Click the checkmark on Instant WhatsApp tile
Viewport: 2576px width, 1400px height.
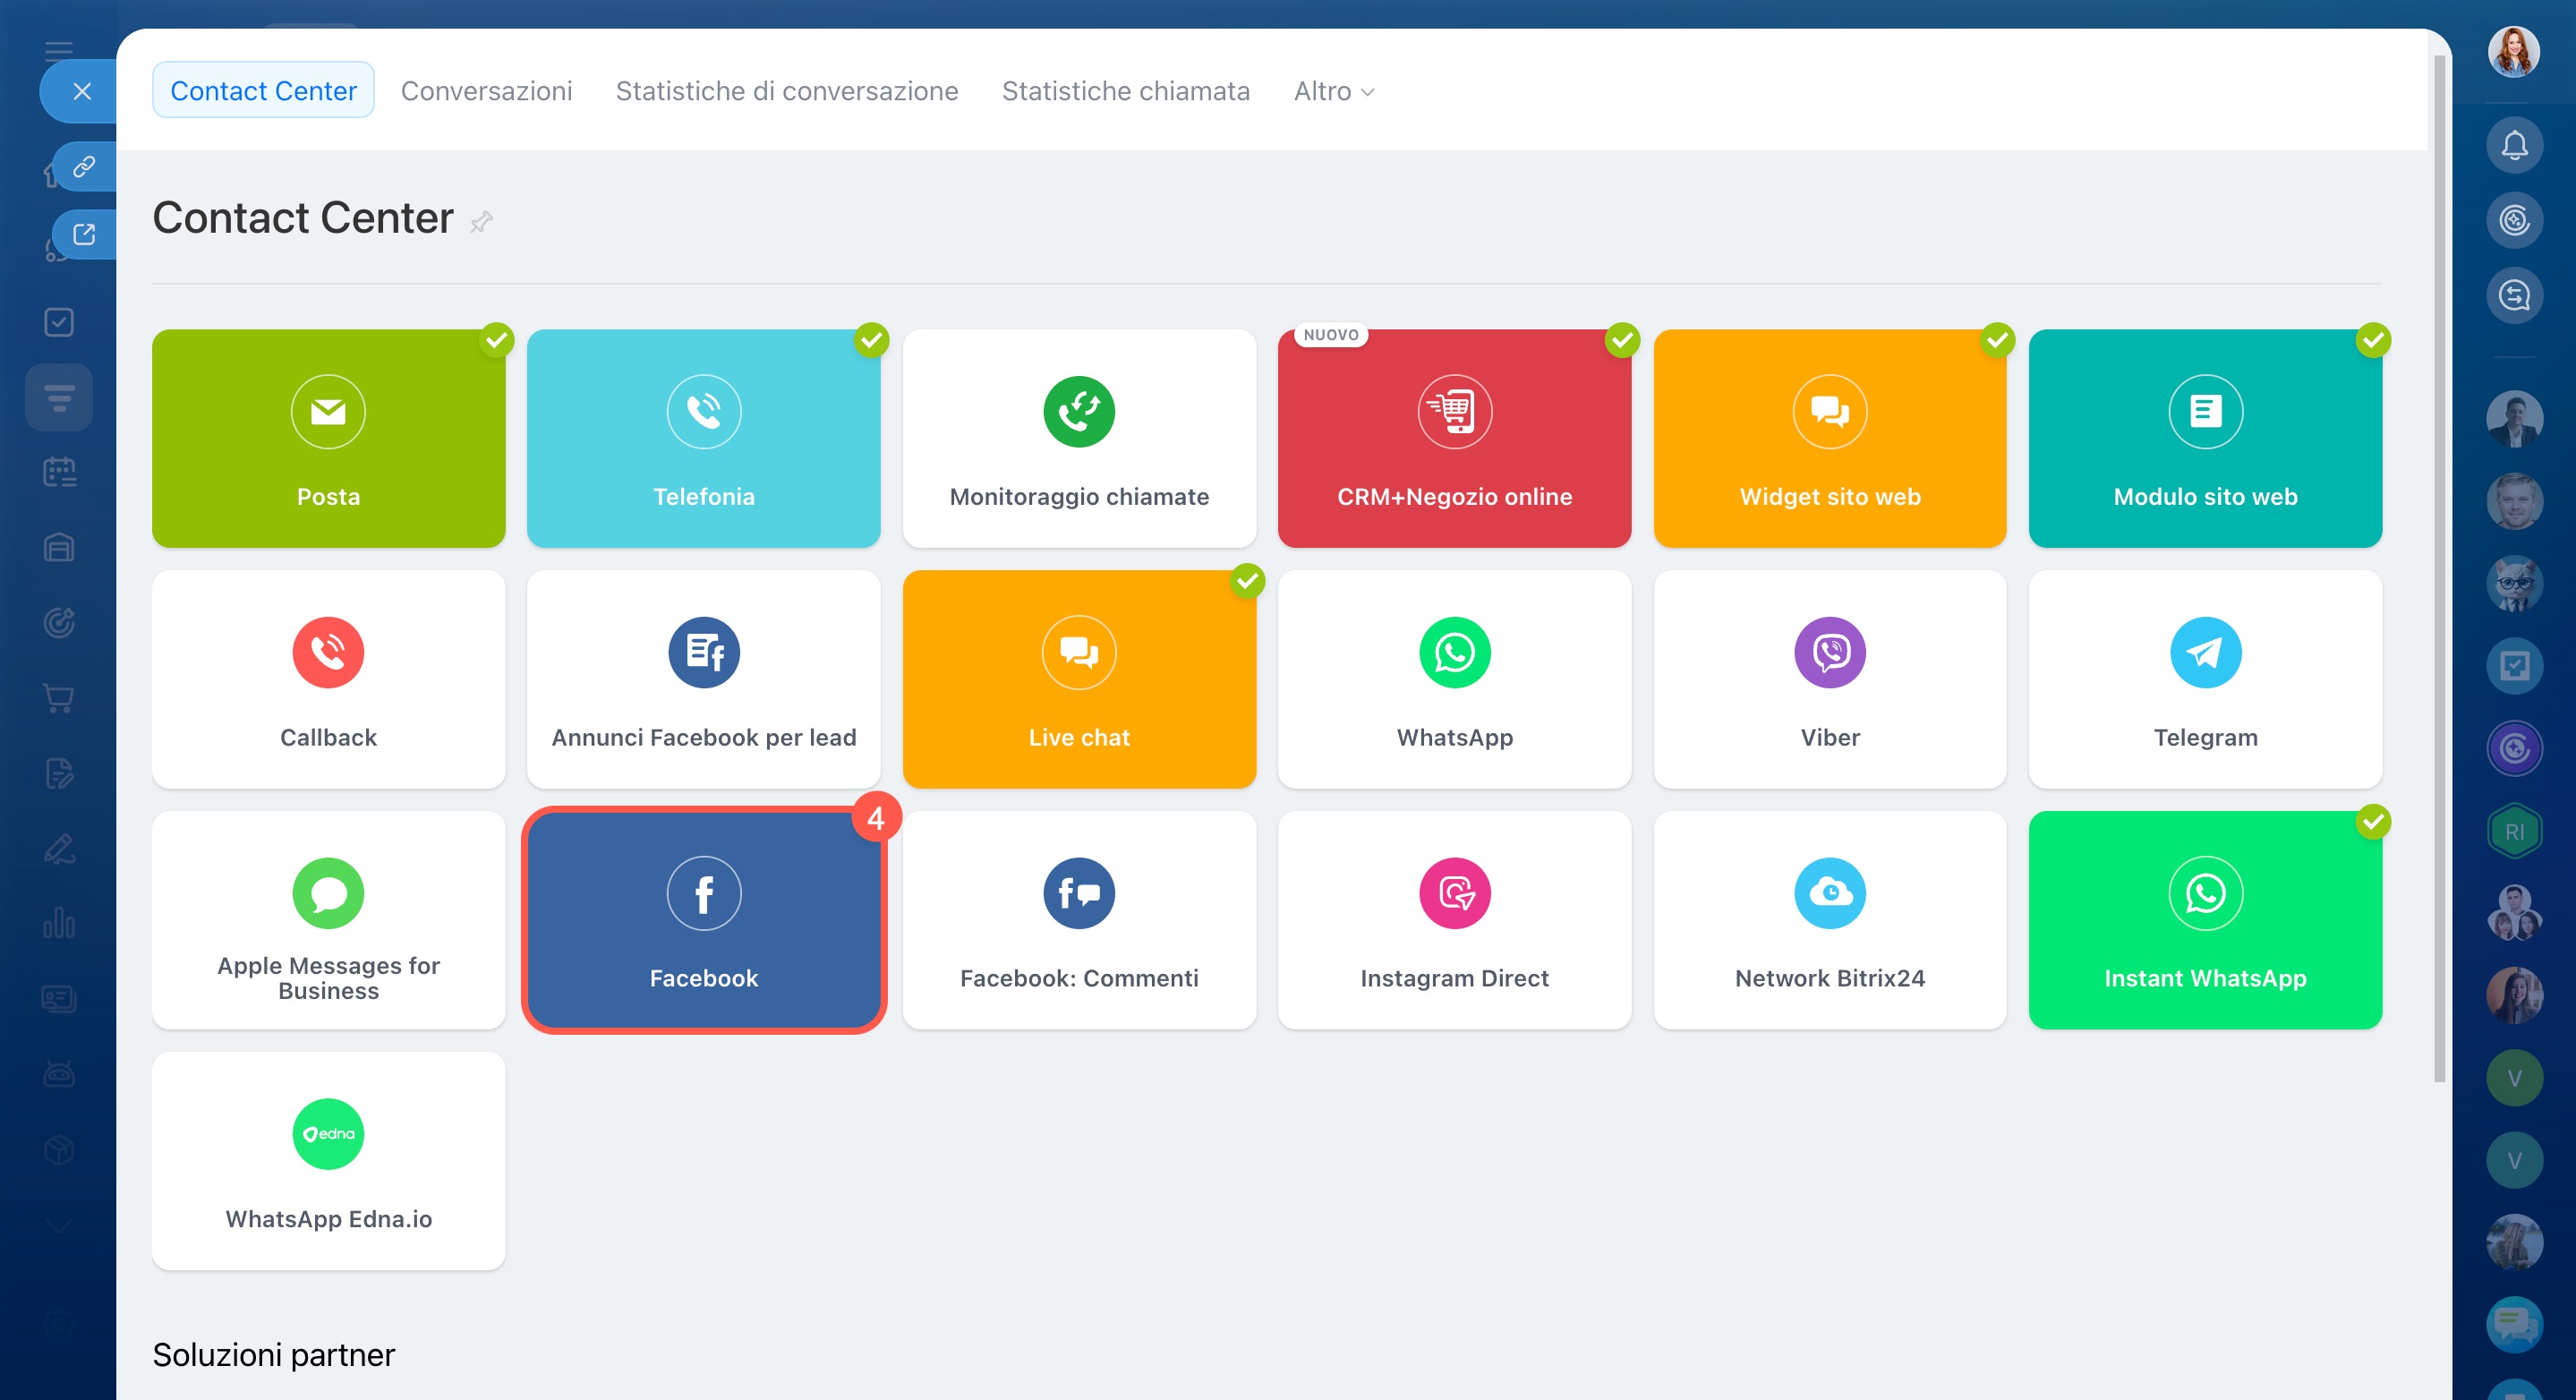pyautogui.click(x=2372, y=821)
